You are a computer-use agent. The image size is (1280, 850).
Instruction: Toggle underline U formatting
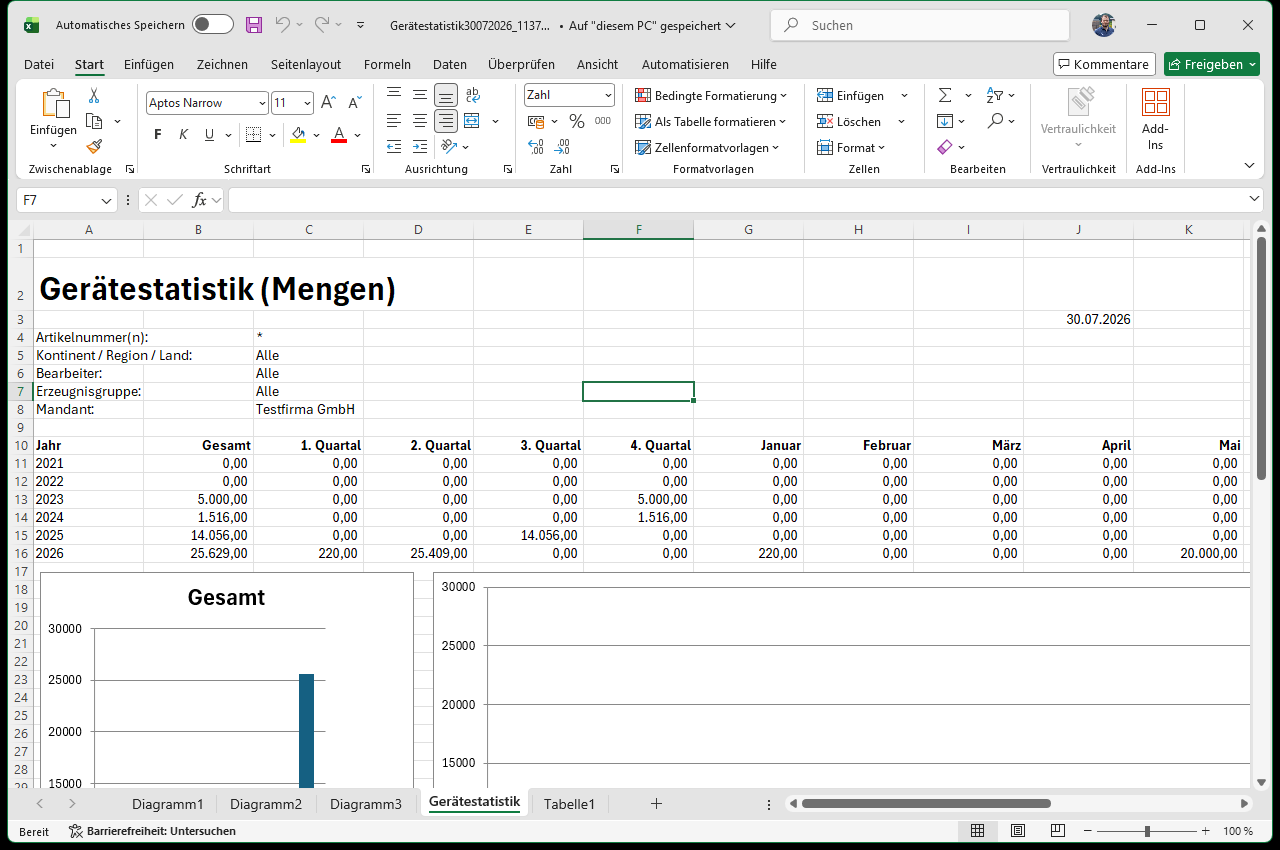pyautogui.click(x=209, y=135)
